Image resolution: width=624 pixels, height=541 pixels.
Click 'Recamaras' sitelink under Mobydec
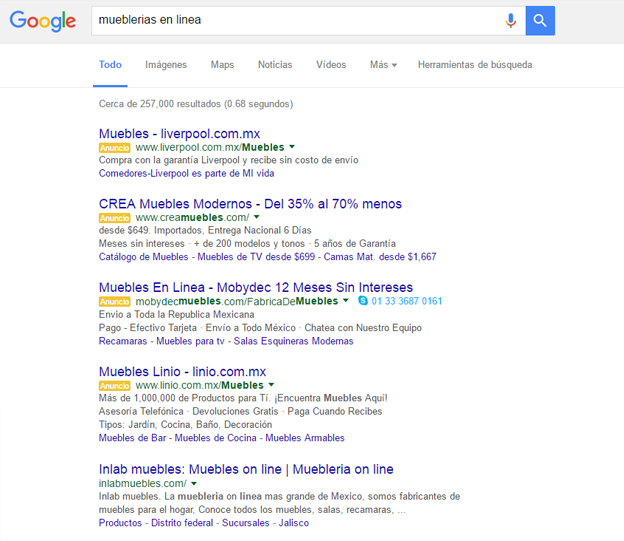[x=123, y=341]
